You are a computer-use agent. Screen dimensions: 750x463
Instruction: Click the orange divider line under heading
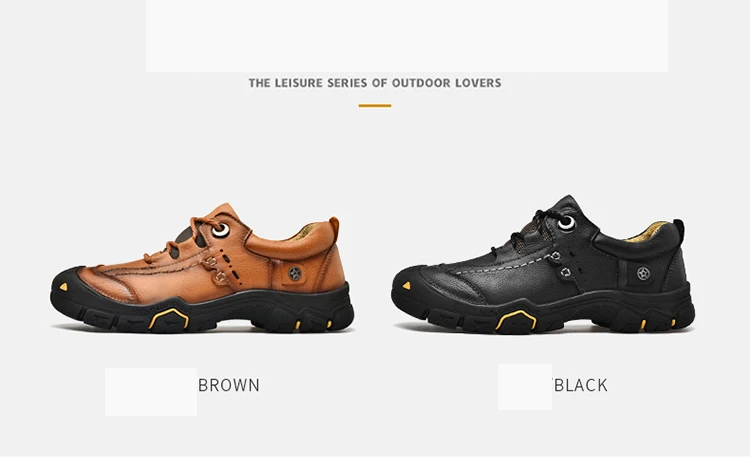pos(375,106)
